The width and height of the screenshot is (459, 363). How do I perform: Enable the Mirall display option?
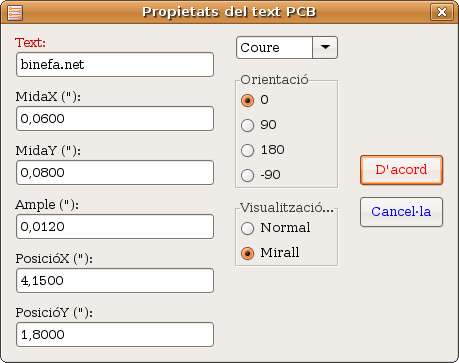247,253
